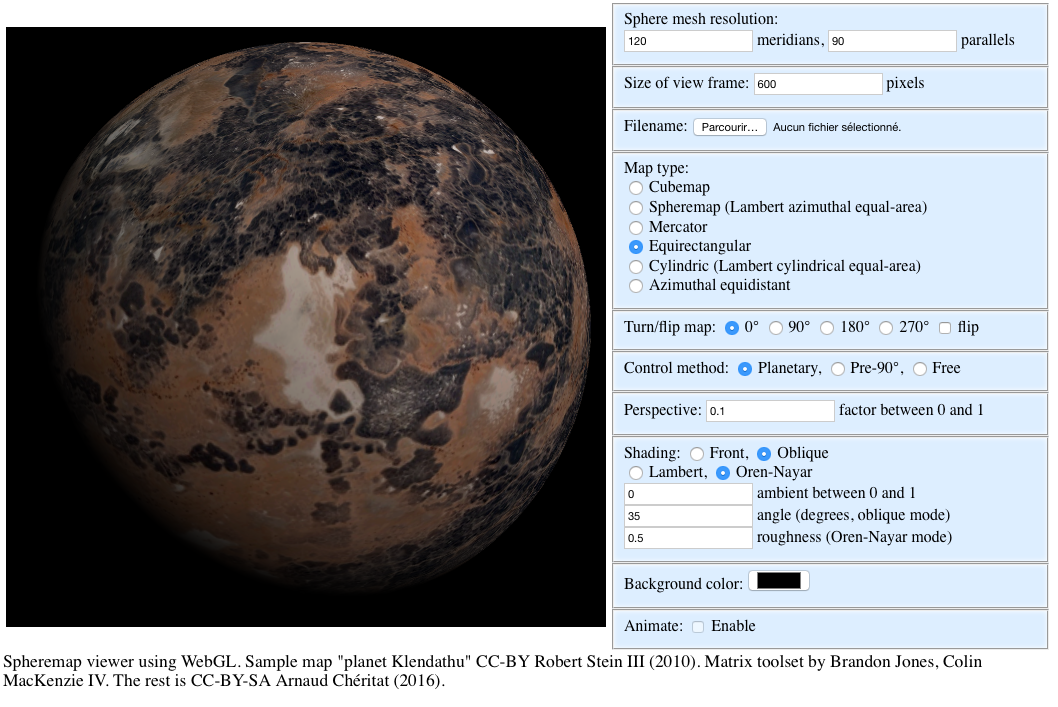The height and width of the screenshot is (707, 1058).
Task: Switch control method to Free
Action: pos(920,369)
